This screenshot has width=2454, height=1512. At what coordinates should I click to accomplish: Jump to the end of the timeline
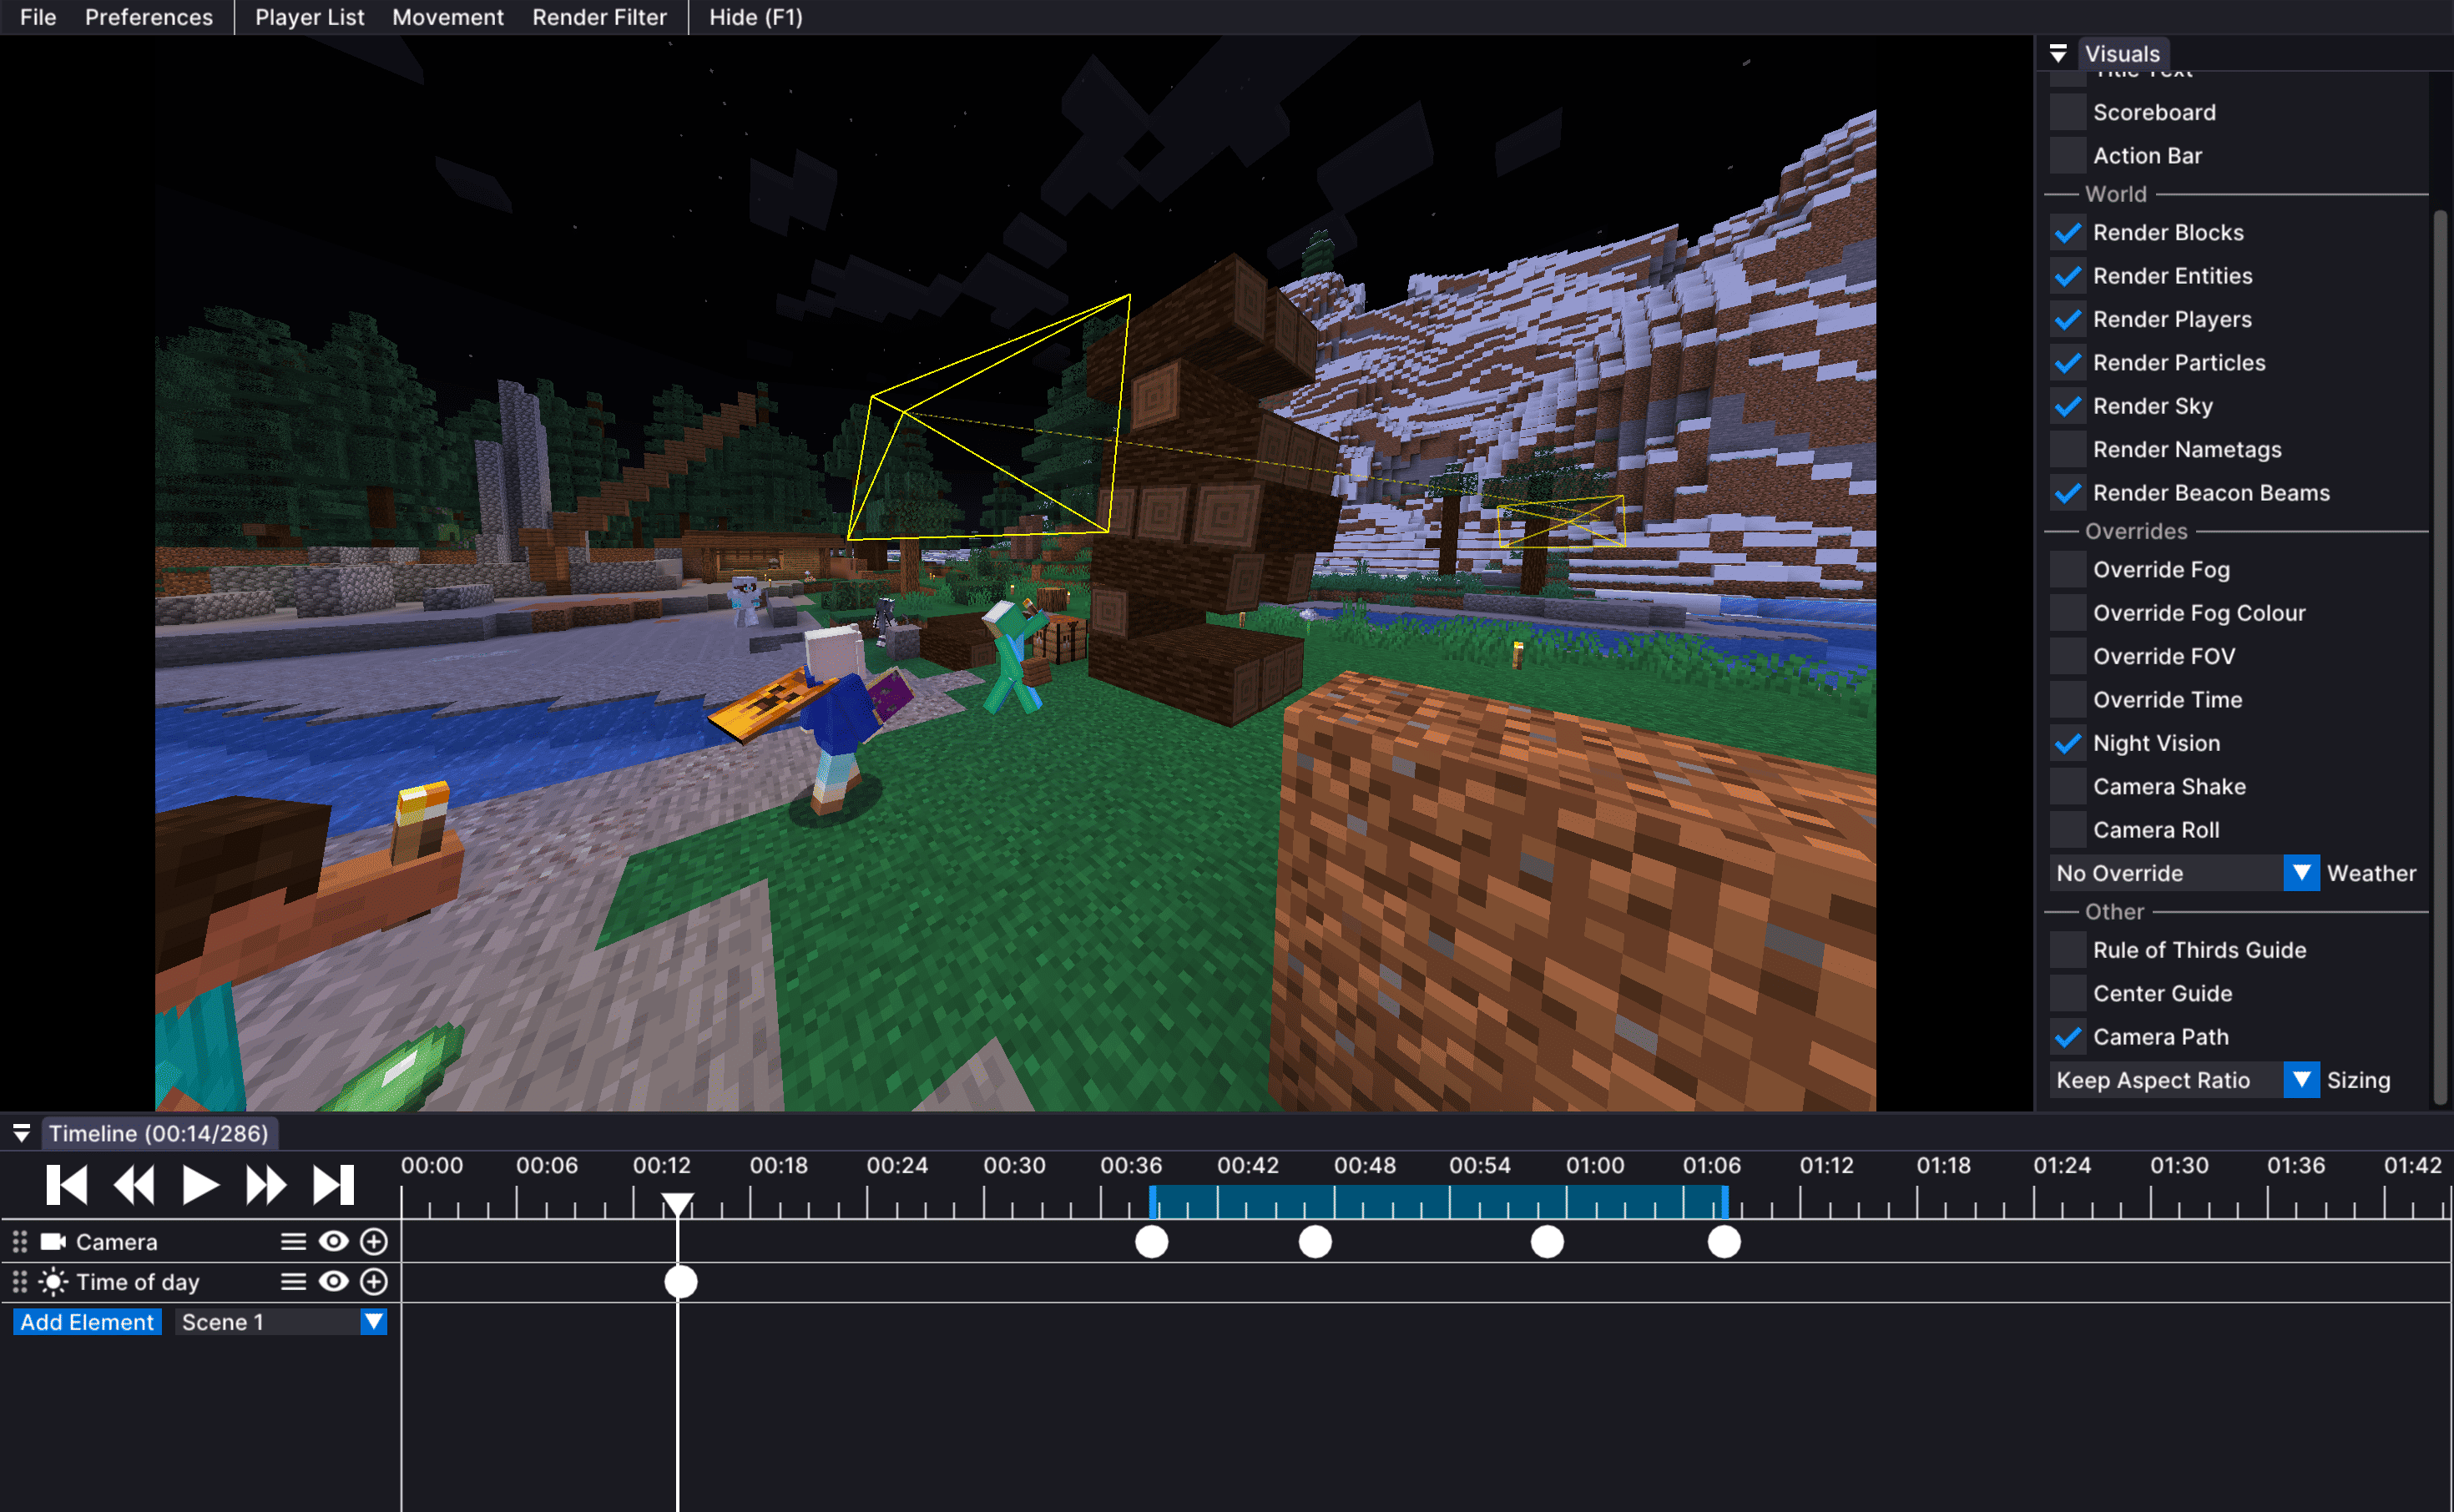pyautogui.click(x=333, y=1185)
